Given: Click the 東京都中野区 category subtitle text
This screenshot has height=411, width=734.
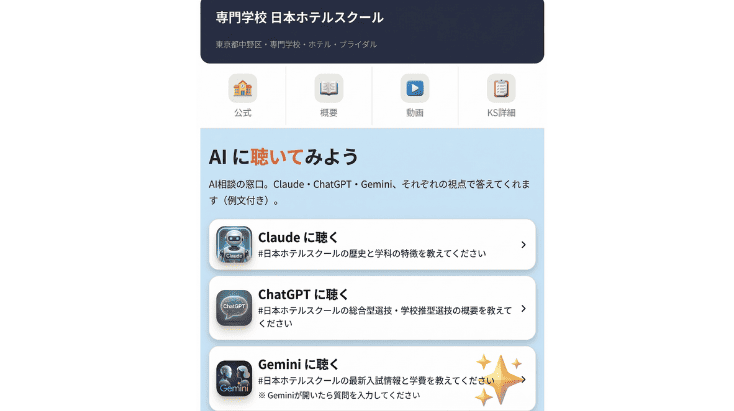Looking at the screenshot, I should (296, 44).
